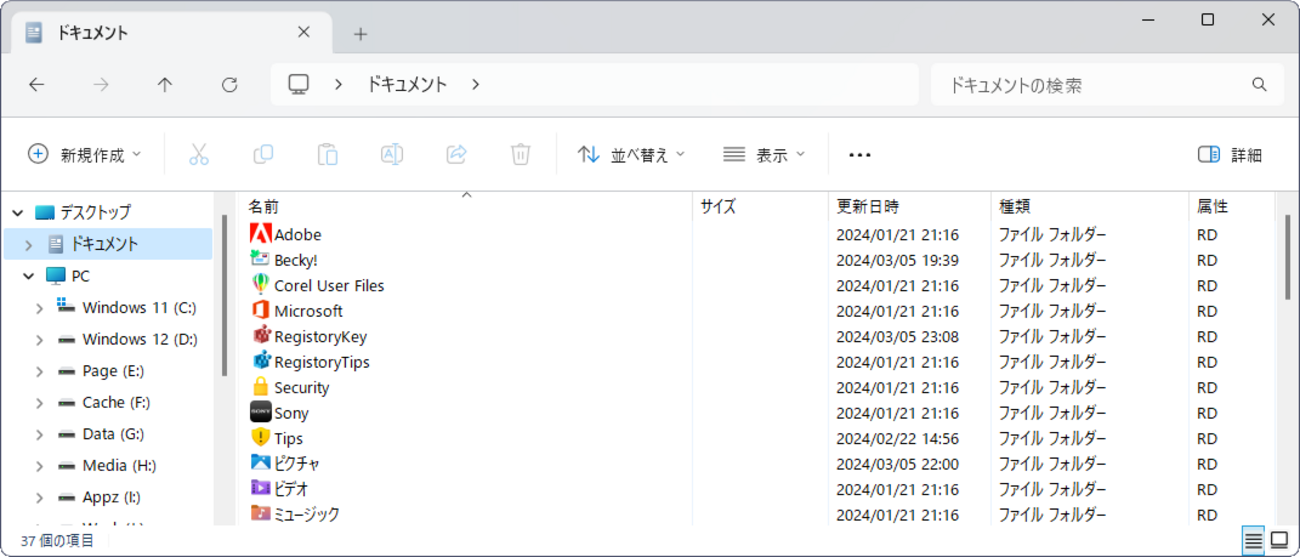The height and width of the screenshot is (557, 1300).
Task: Collapse the デスクトップ tree node
Action: 18,212
